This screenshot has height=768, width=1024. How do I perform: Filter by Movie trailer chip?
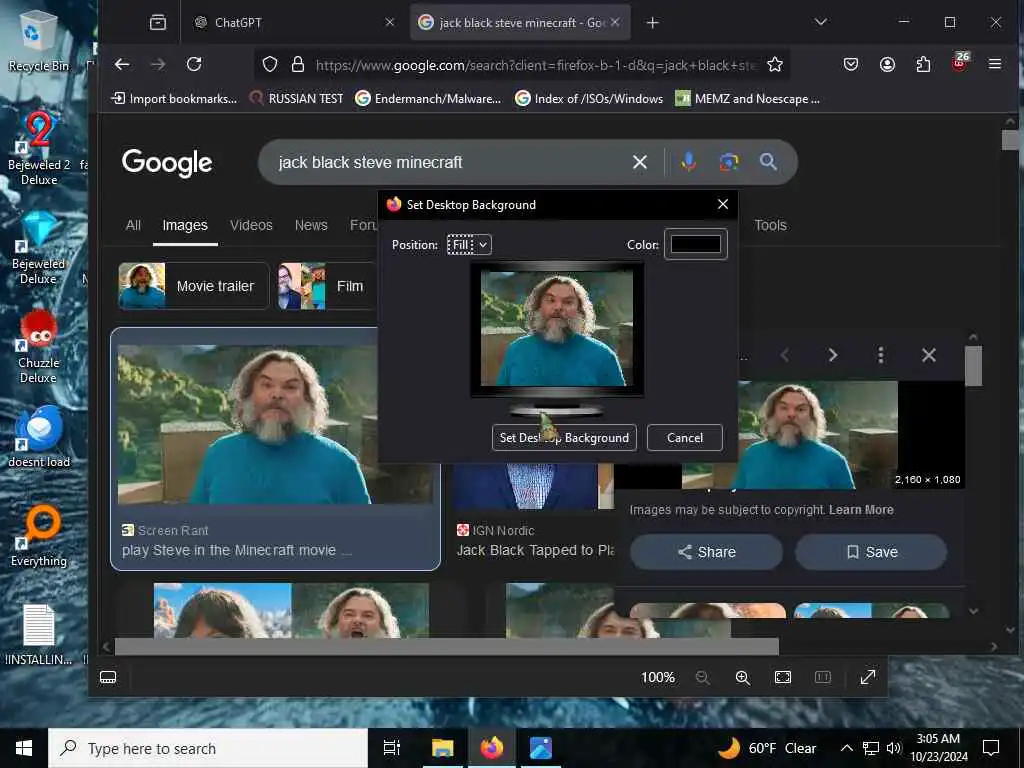[x=193, y=286]
